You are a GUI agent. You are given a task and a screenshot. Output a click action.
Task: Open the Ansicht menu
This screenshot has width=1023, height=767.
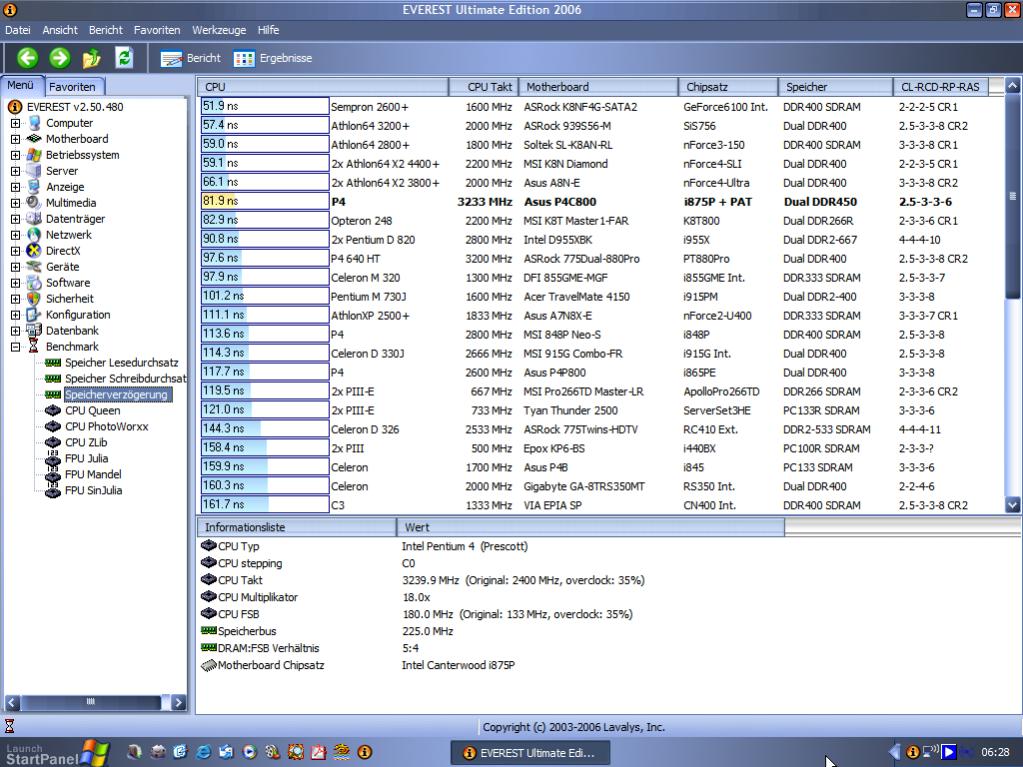(x=60, y=31)
